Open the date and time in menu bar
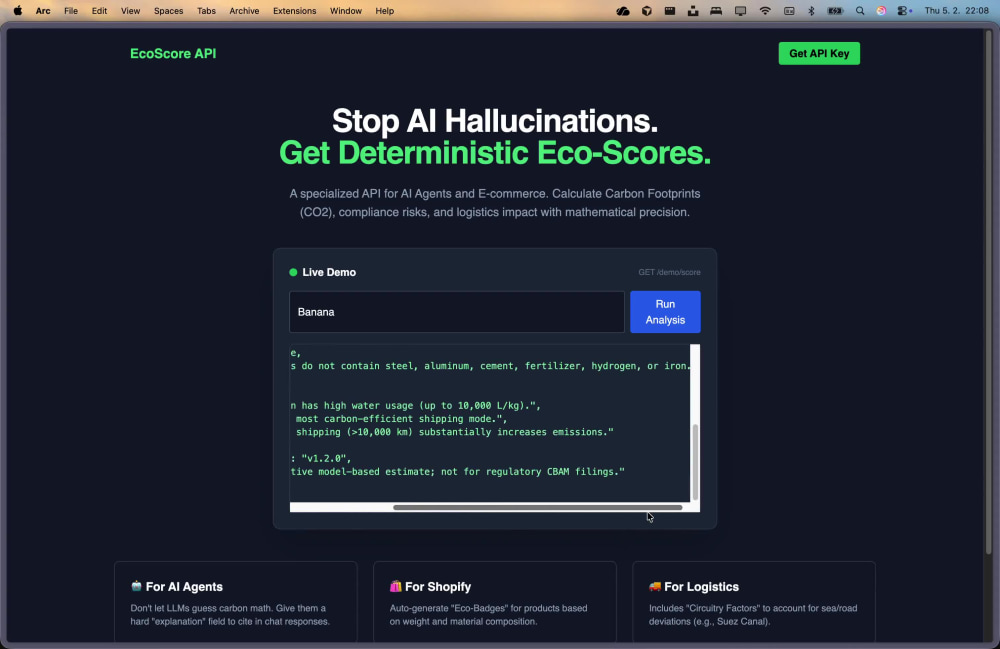 (x=957, y=11)
